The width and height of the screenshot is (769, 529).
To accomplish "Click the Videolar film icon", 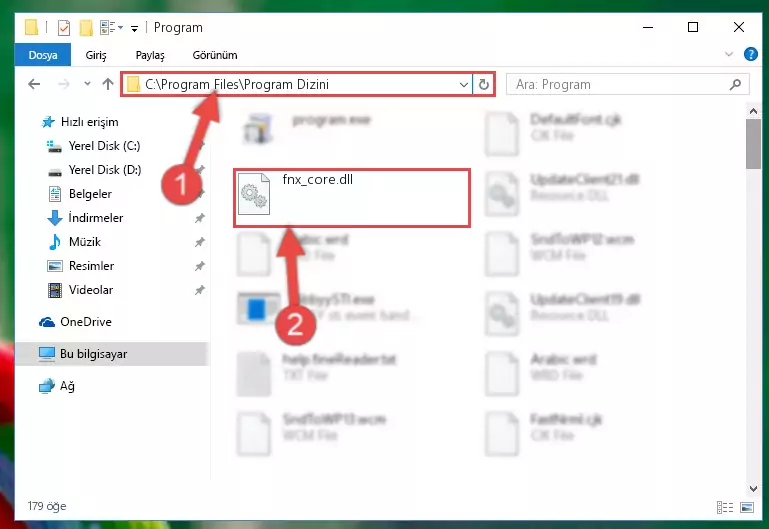I will [x=54, y=290].
